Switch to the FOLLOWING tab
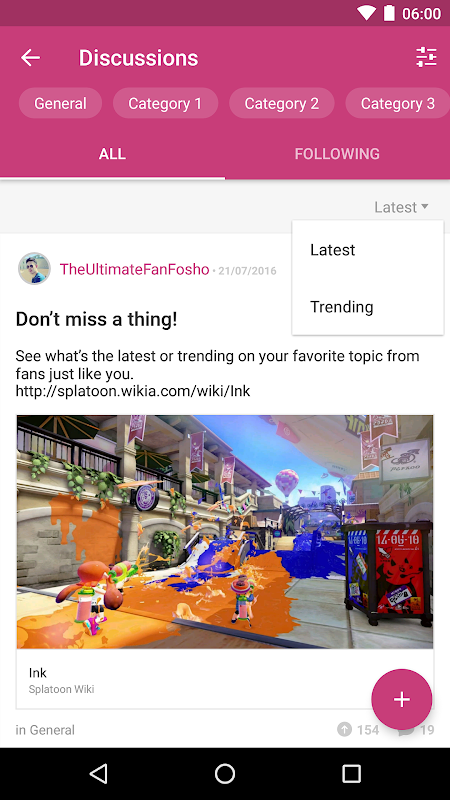Screen dimensions: 450x800 pyautogui.click(x=337, y=154)
